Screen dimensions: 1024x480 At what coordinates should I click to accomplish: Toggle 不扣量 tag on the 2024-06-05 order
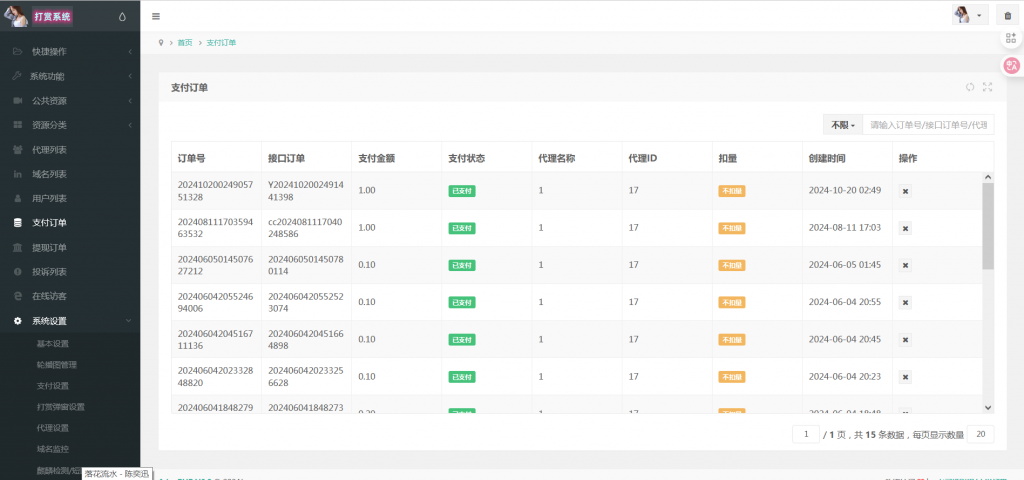[731, 265]
